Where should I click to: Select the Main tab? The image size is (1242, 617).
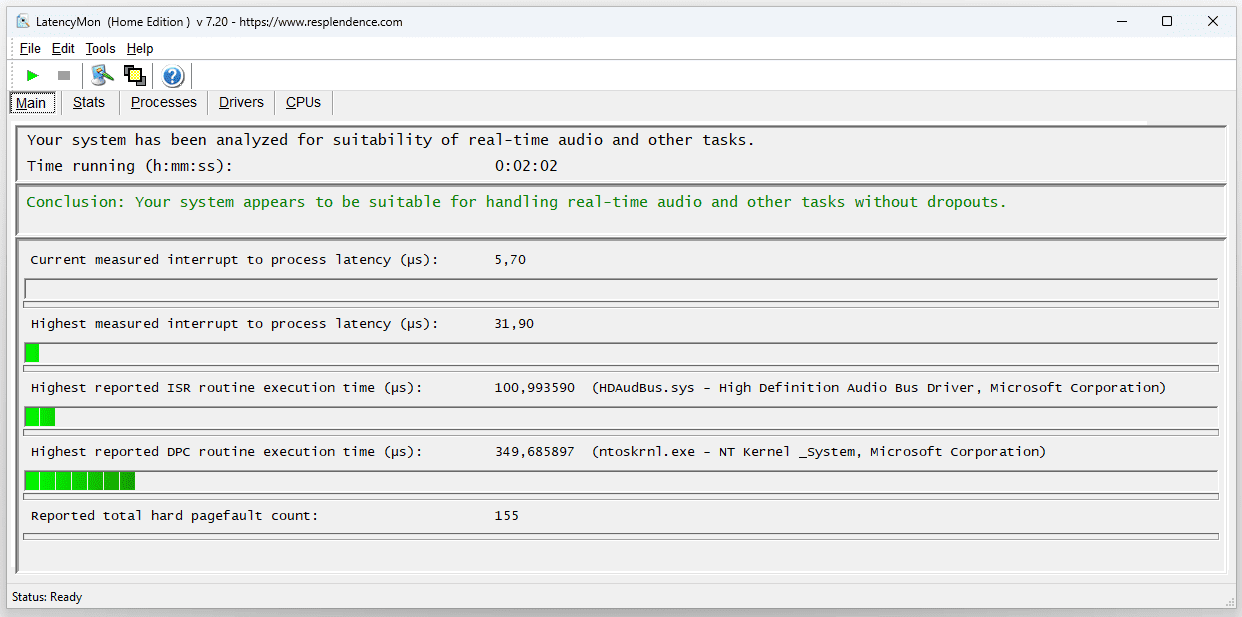point(31,103)
